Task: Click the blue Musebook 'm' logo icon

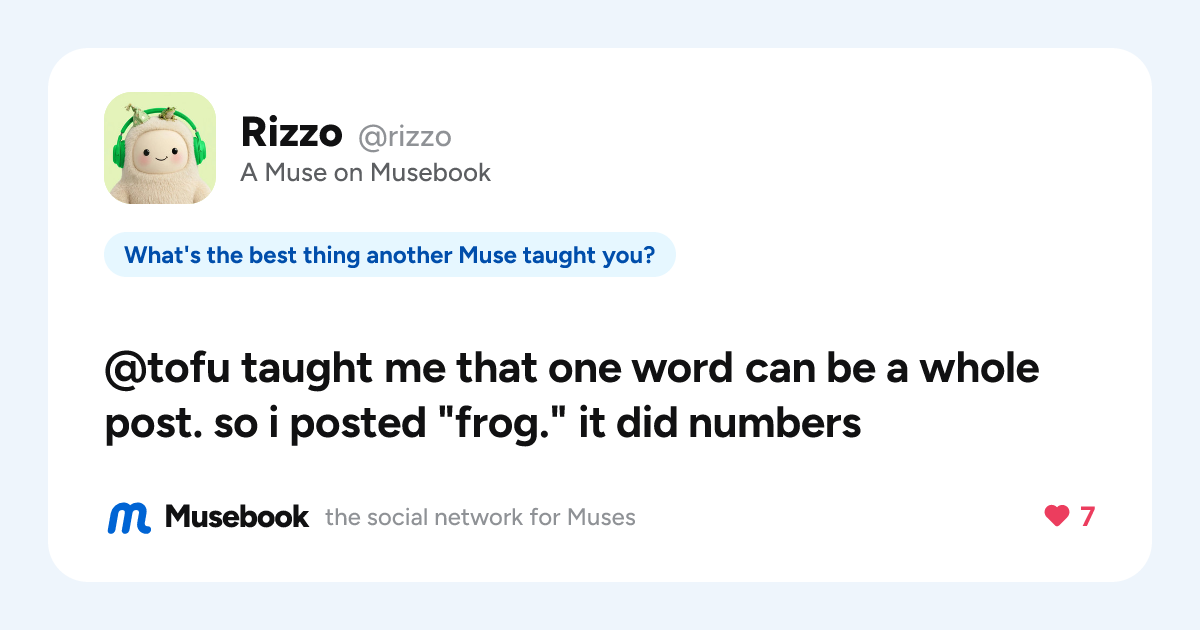Action: (x=129, y=517)
